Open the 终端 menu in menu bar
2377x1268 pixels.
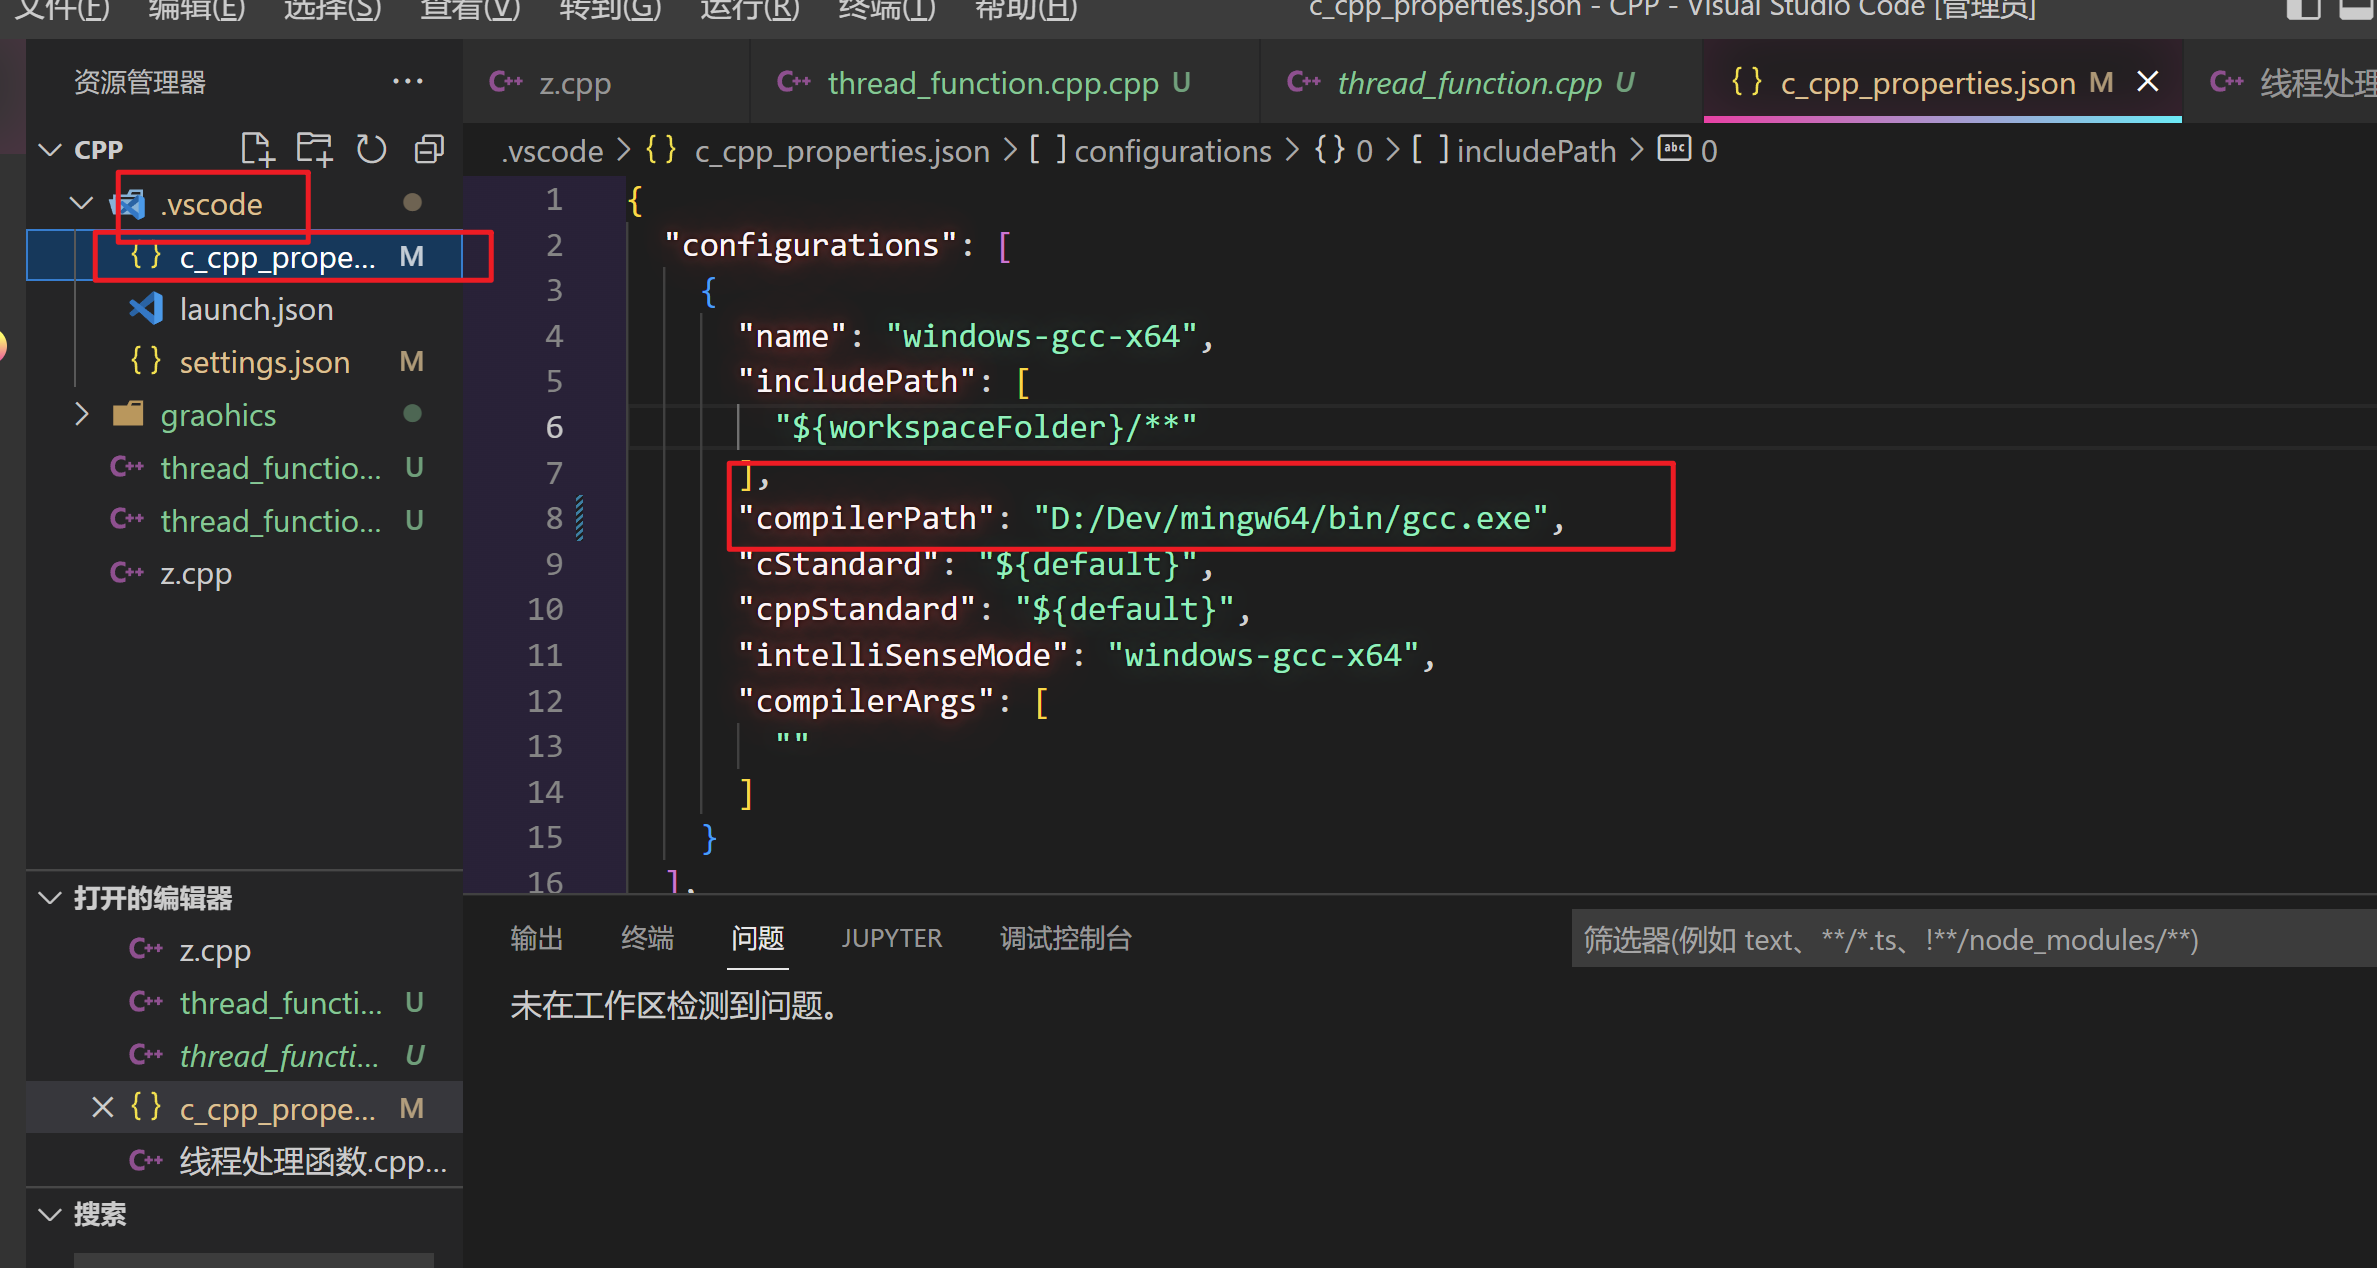click(x=887, y=10)
